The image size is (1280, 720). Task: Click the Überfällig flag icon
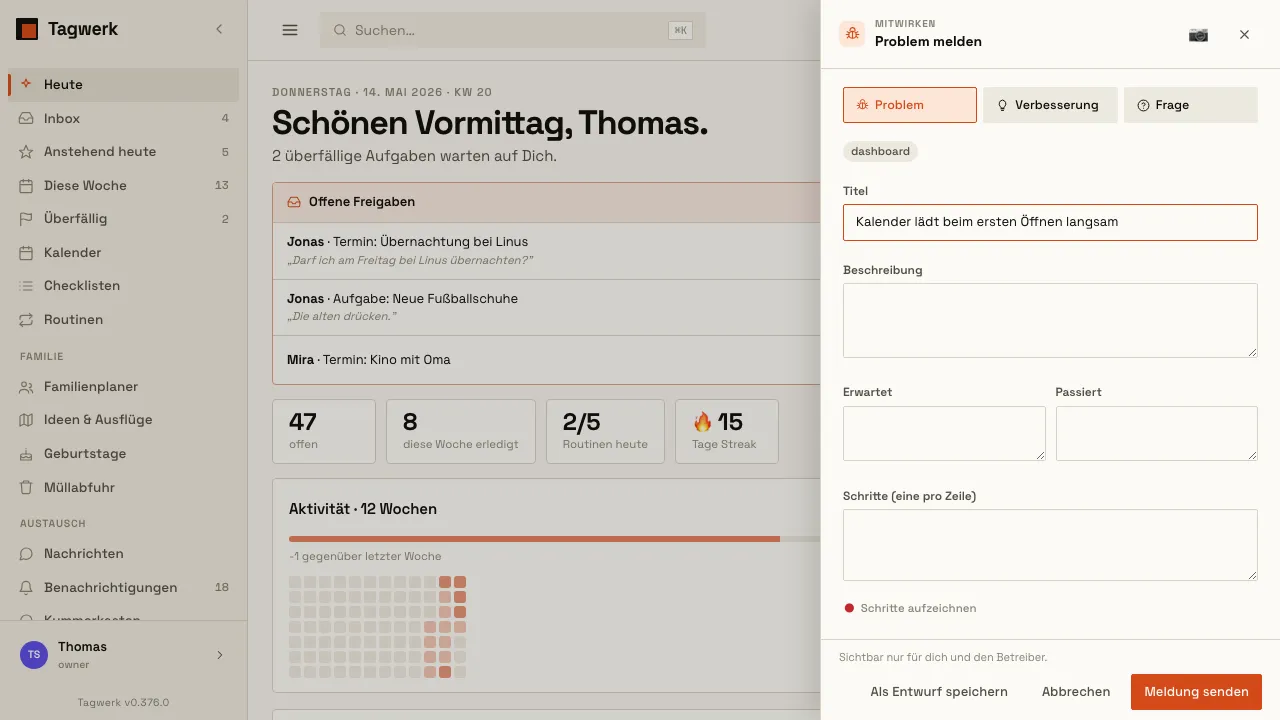(26, 219)
